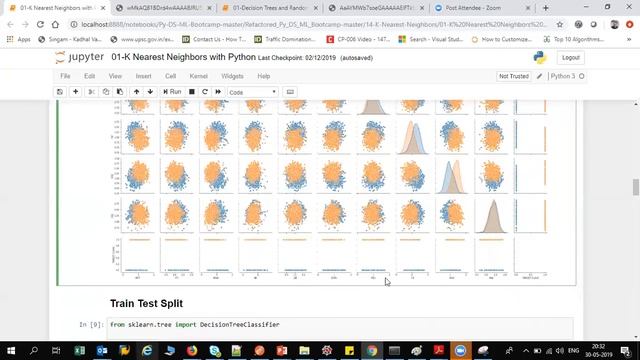Click the pairplot output image
Image resolution: width=640 pixels, height=360 pixels.
(329, 190)
